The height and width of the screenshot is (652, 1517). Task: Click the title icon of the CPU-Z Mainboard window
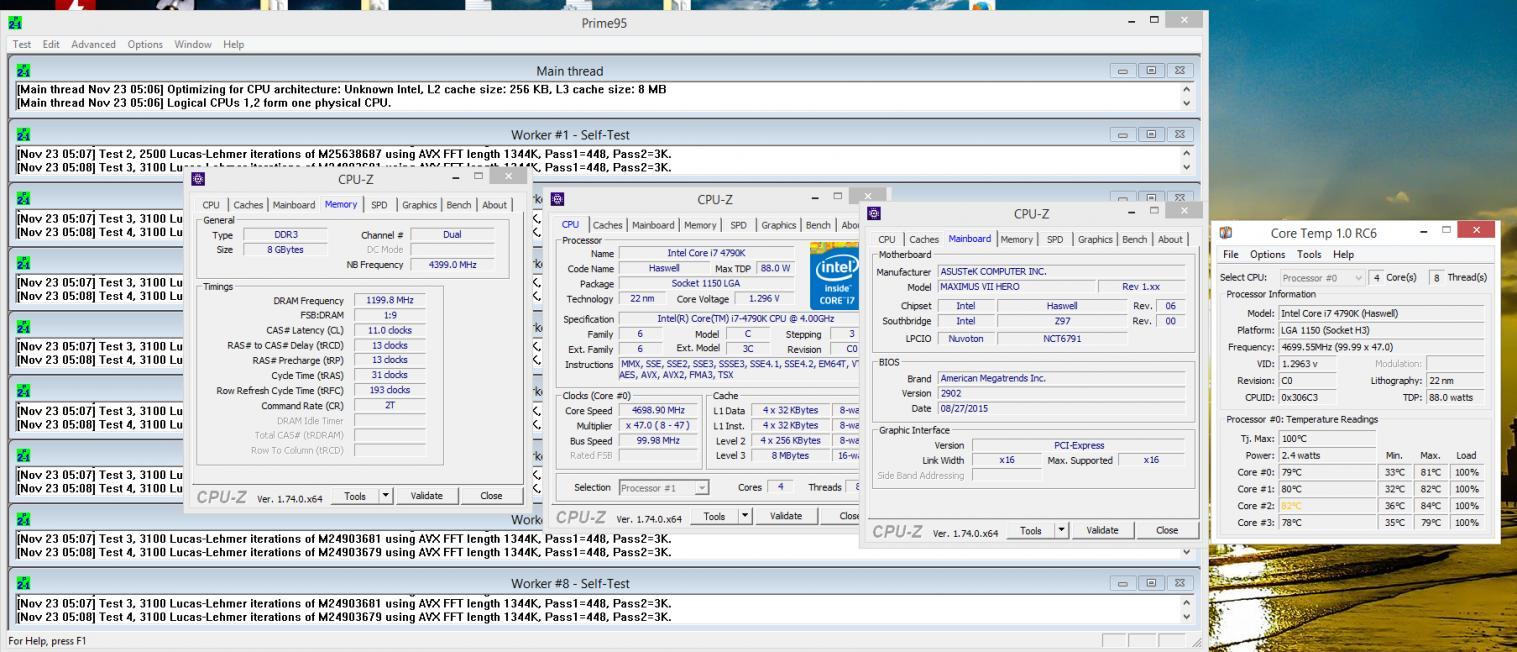pyautogui.click(x=874, y=214)
